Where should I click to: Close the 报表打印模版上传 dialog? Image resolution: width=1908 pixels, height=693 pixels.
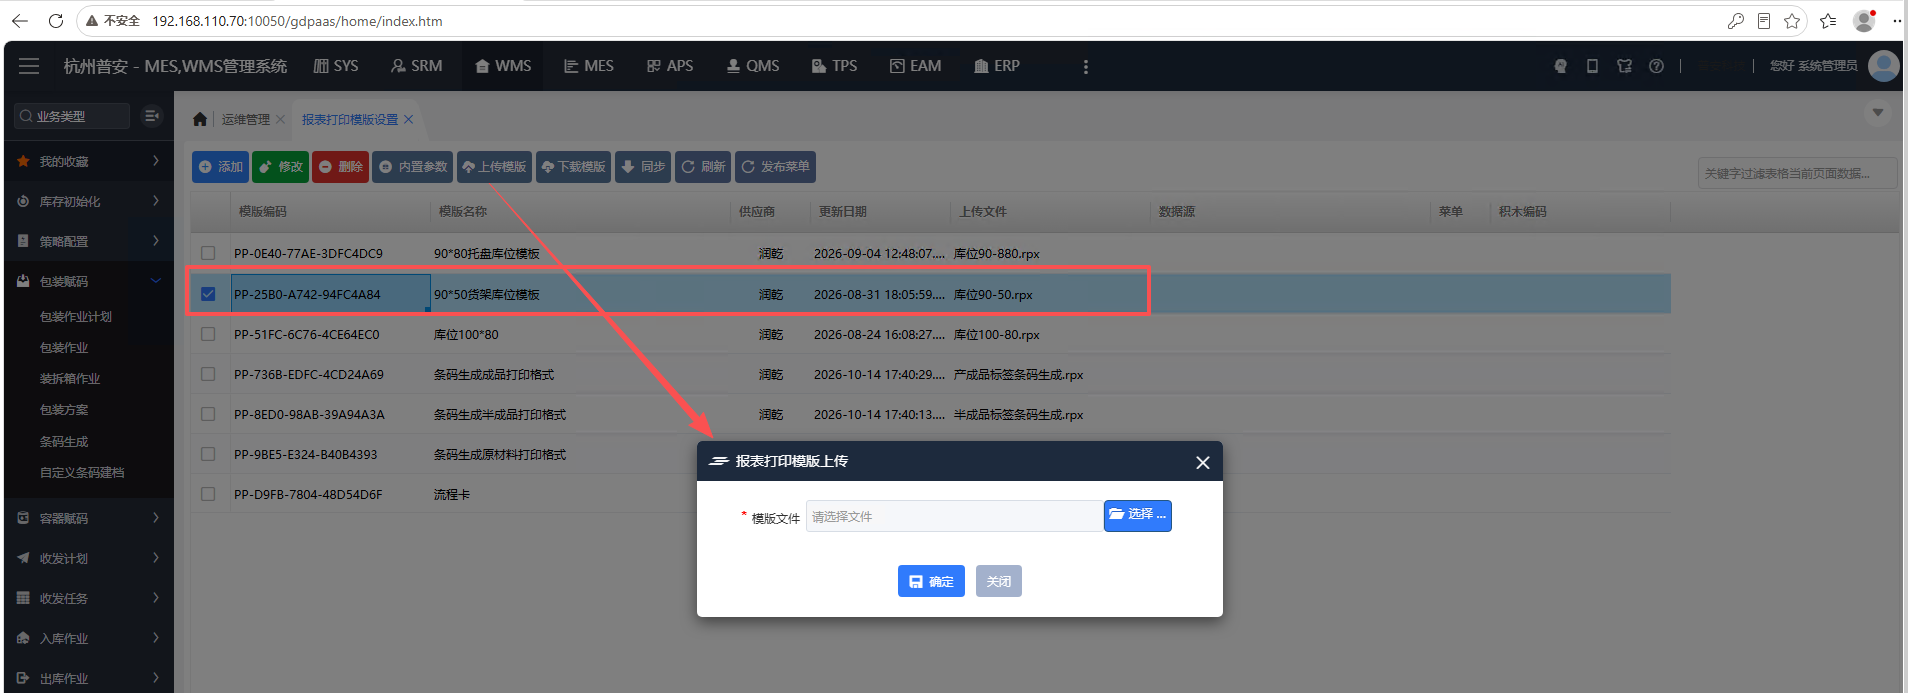click(x=1203, y=462)
